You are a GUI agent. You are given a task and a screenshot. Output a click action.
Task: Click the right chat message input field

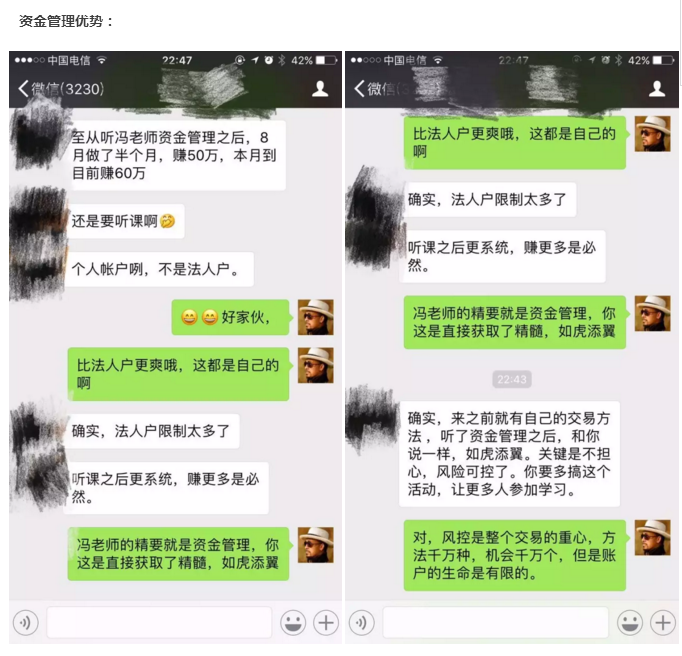pyautogui.click(x=495, y=623)
